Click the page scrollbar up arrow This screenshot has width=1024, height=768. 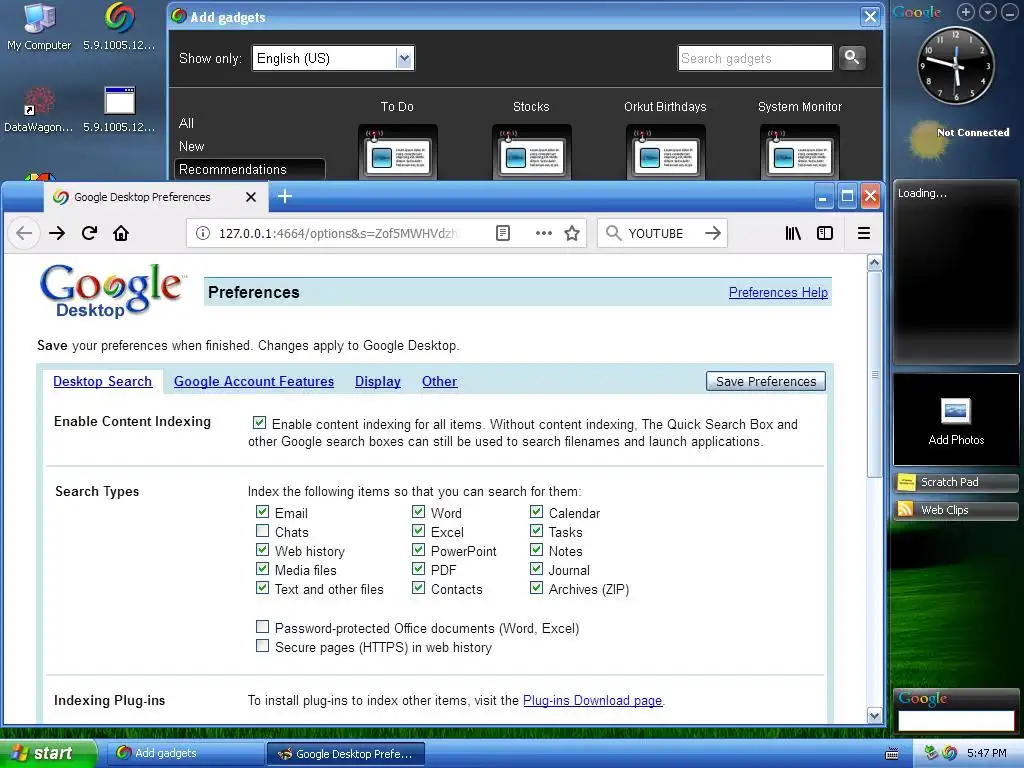coord(874,263)
